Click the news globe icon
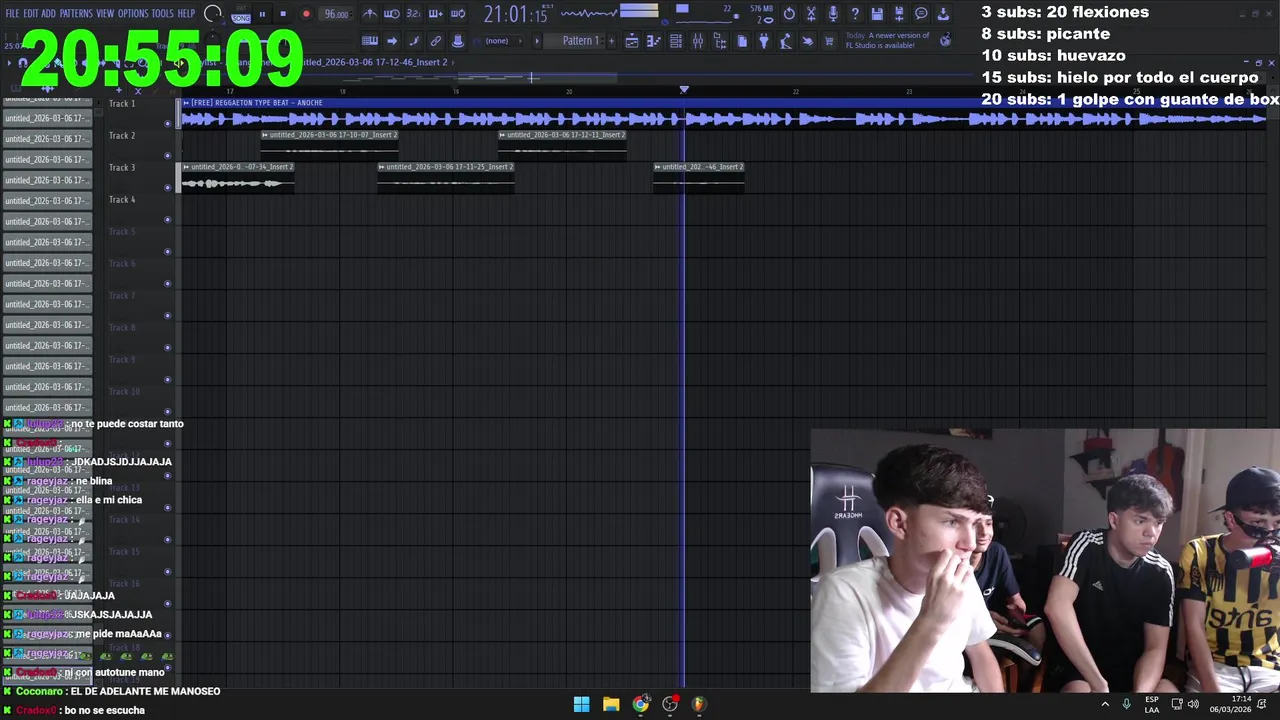This screenshot has height=720, width=1280. pyautogui.click(x=945, y=41)
